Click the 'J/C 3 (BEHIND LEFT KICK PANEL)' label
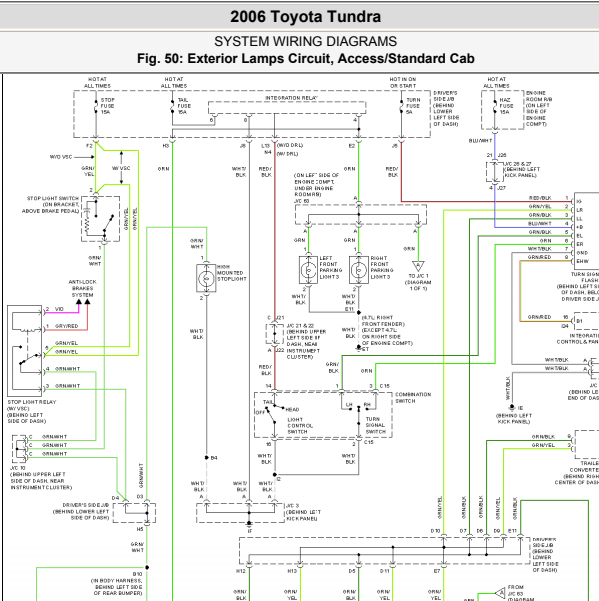The width and height of the screenshot is (599, 601). 304,512
